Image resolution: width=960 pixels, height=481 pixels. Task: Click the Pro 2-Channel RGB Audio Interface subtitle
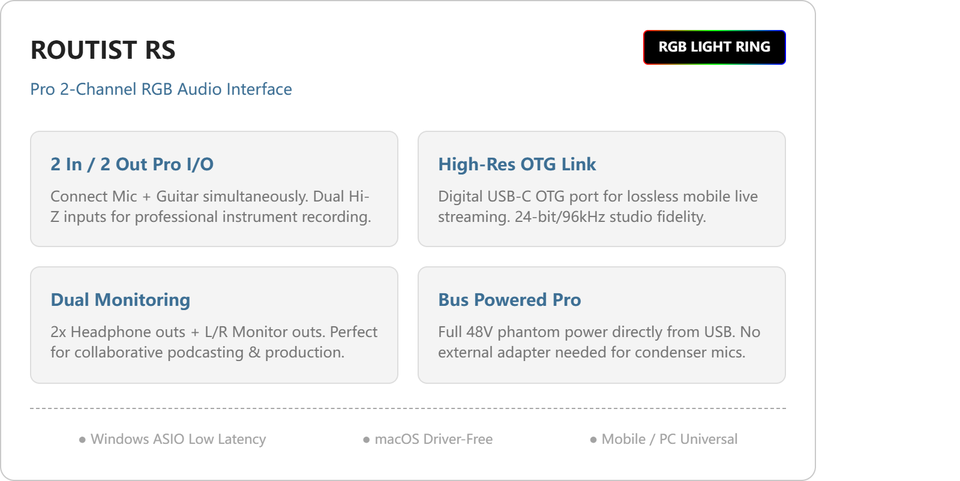161,89
